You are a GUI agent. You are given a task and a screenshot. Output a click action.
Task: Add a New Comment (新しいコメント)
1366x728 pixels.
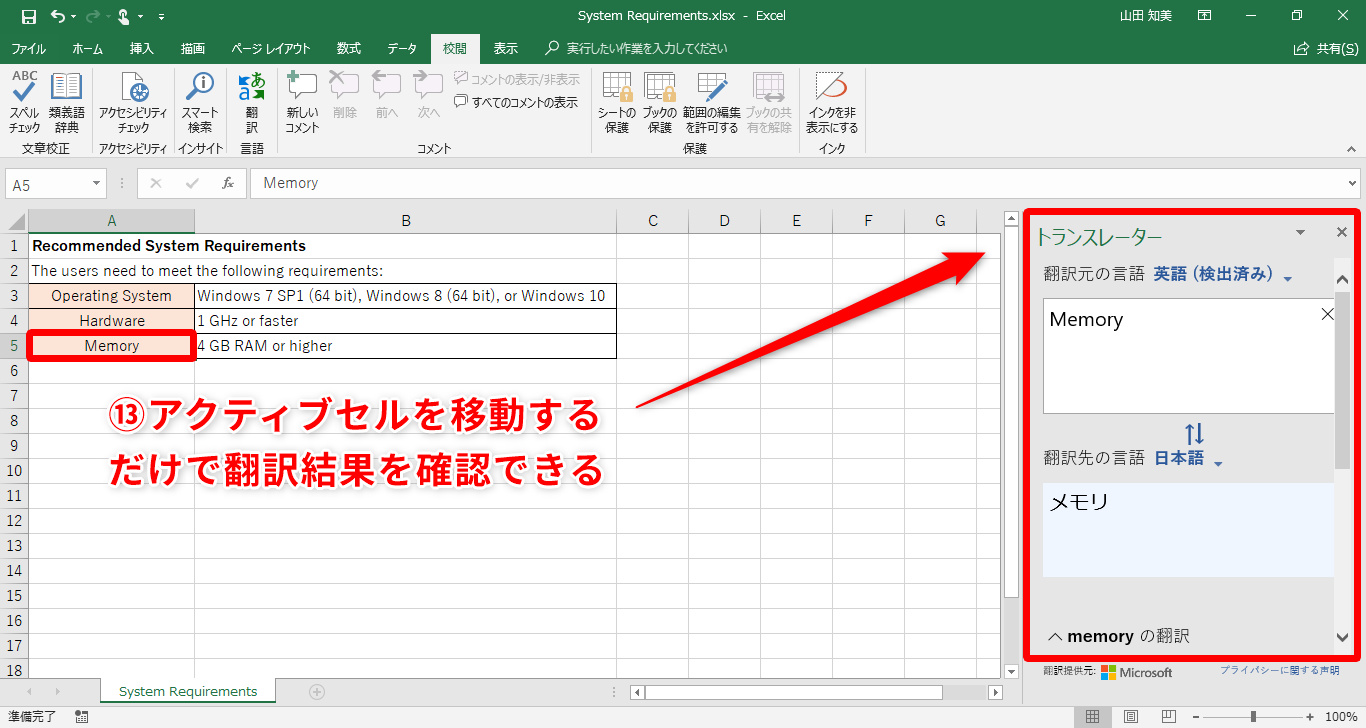(302, 102)
